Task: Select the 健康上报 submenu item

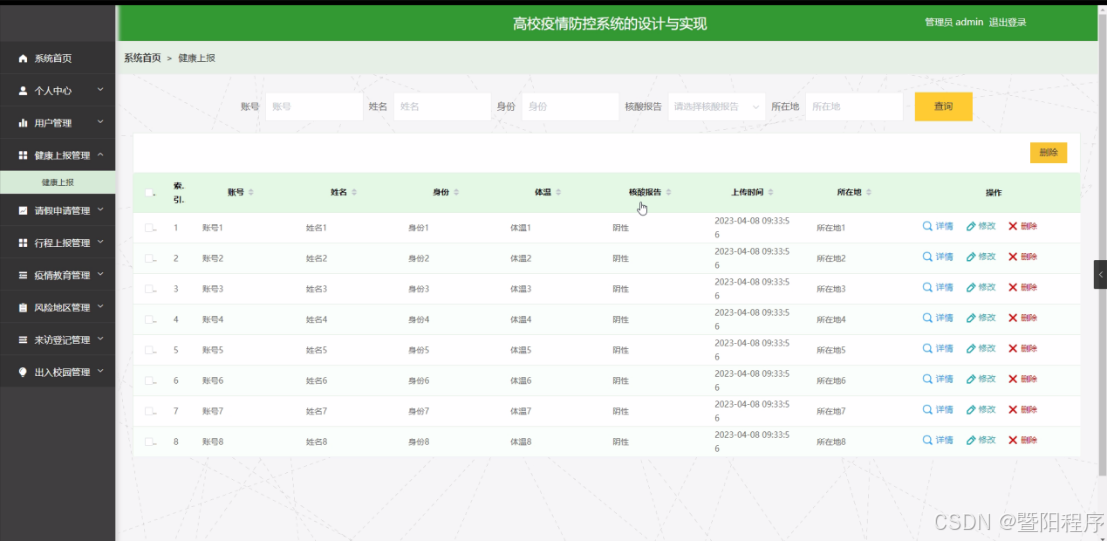Action: [57, 182]
